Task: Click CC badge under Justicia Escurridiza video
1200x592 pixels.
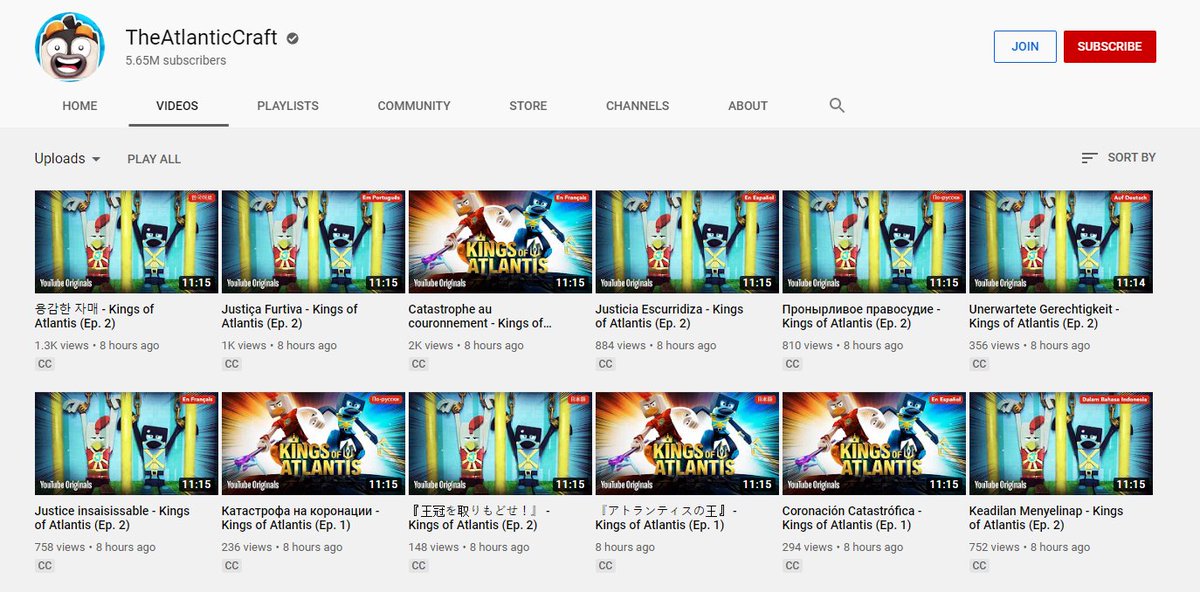Action: [606, 364]
